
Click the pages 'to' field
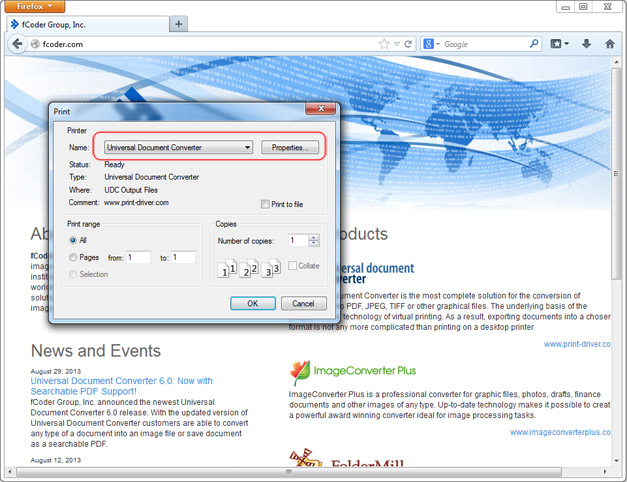click(x=184, y=257)
